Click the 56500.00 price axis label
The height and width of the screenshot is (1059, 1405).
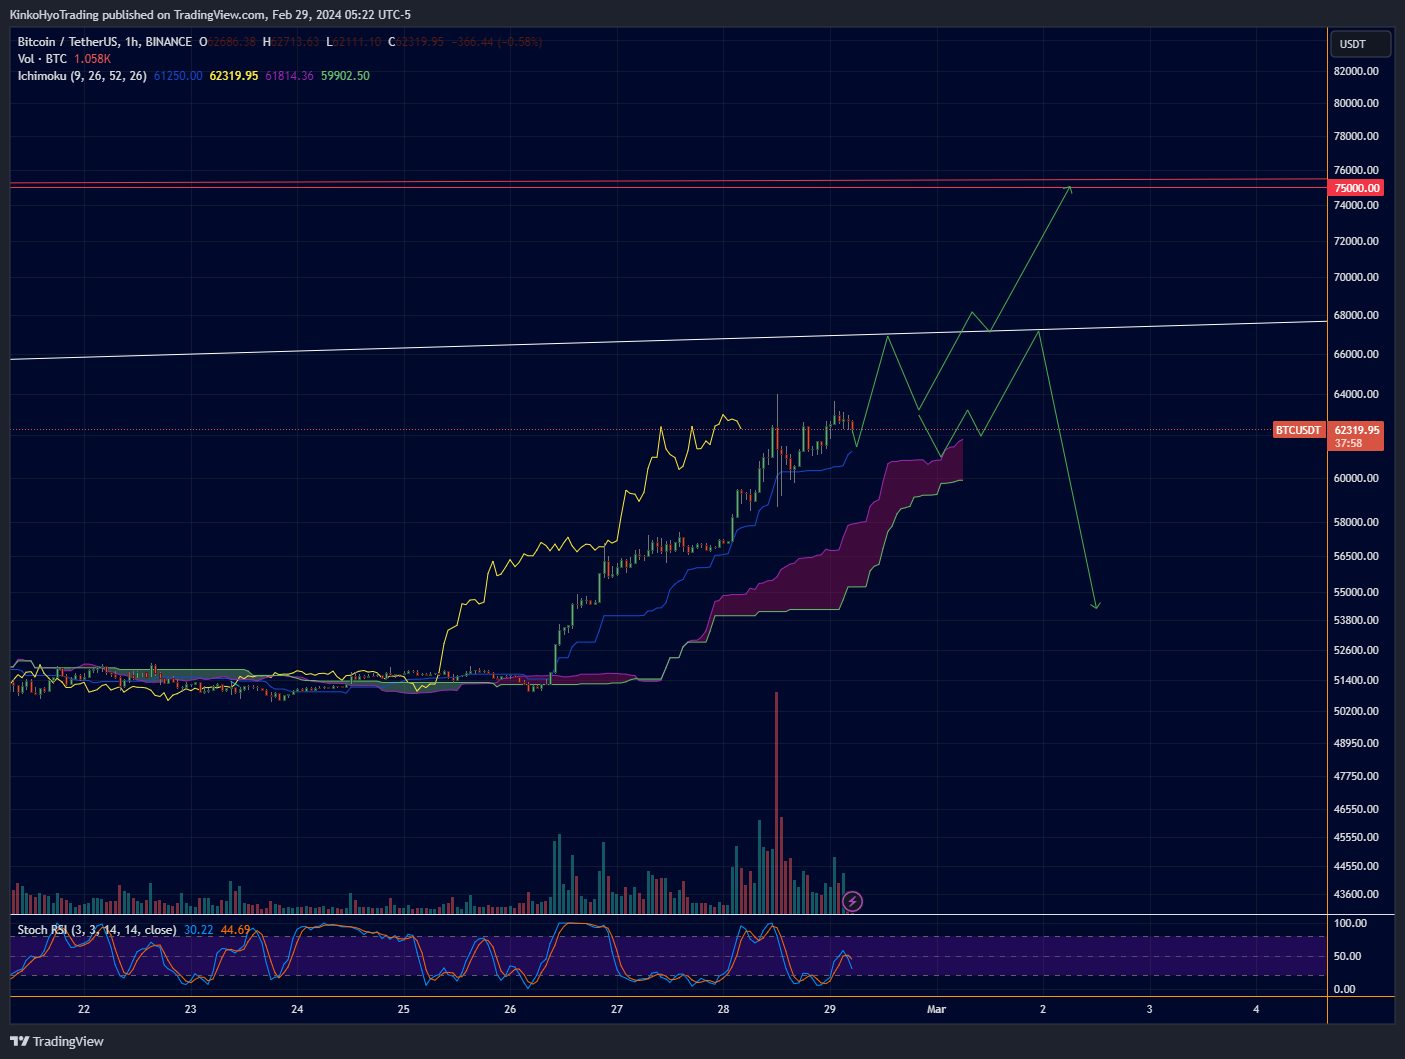(1357, 556)
